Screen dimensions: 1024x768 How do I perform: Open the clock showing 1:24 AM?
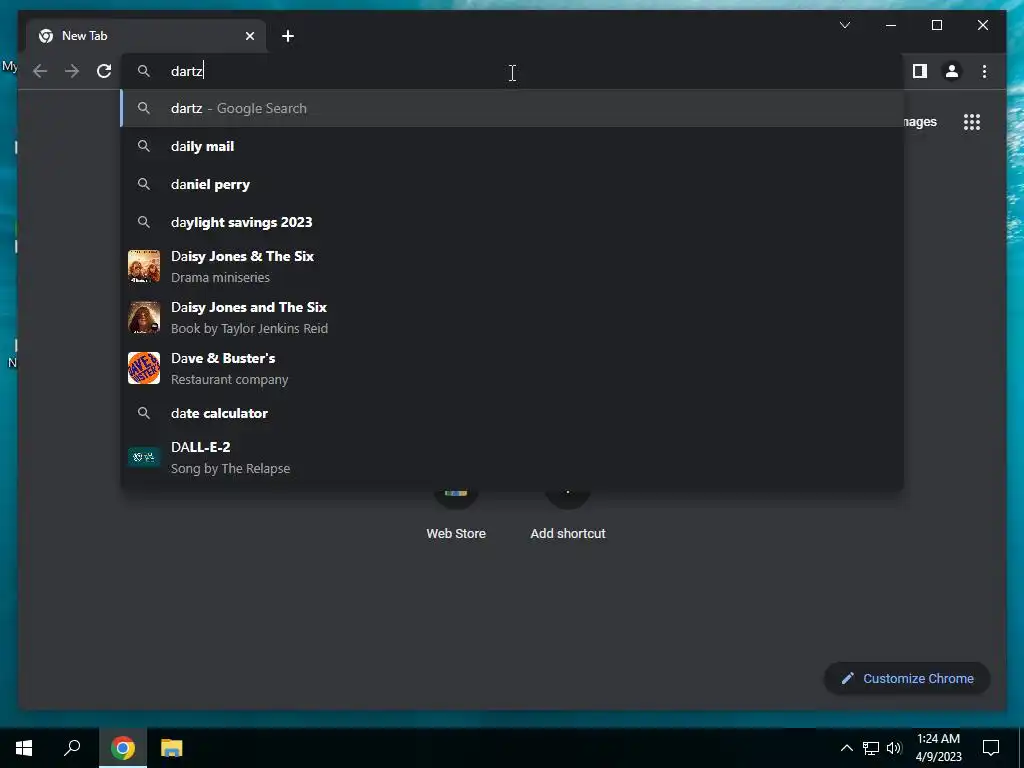(x=938, y=748)
